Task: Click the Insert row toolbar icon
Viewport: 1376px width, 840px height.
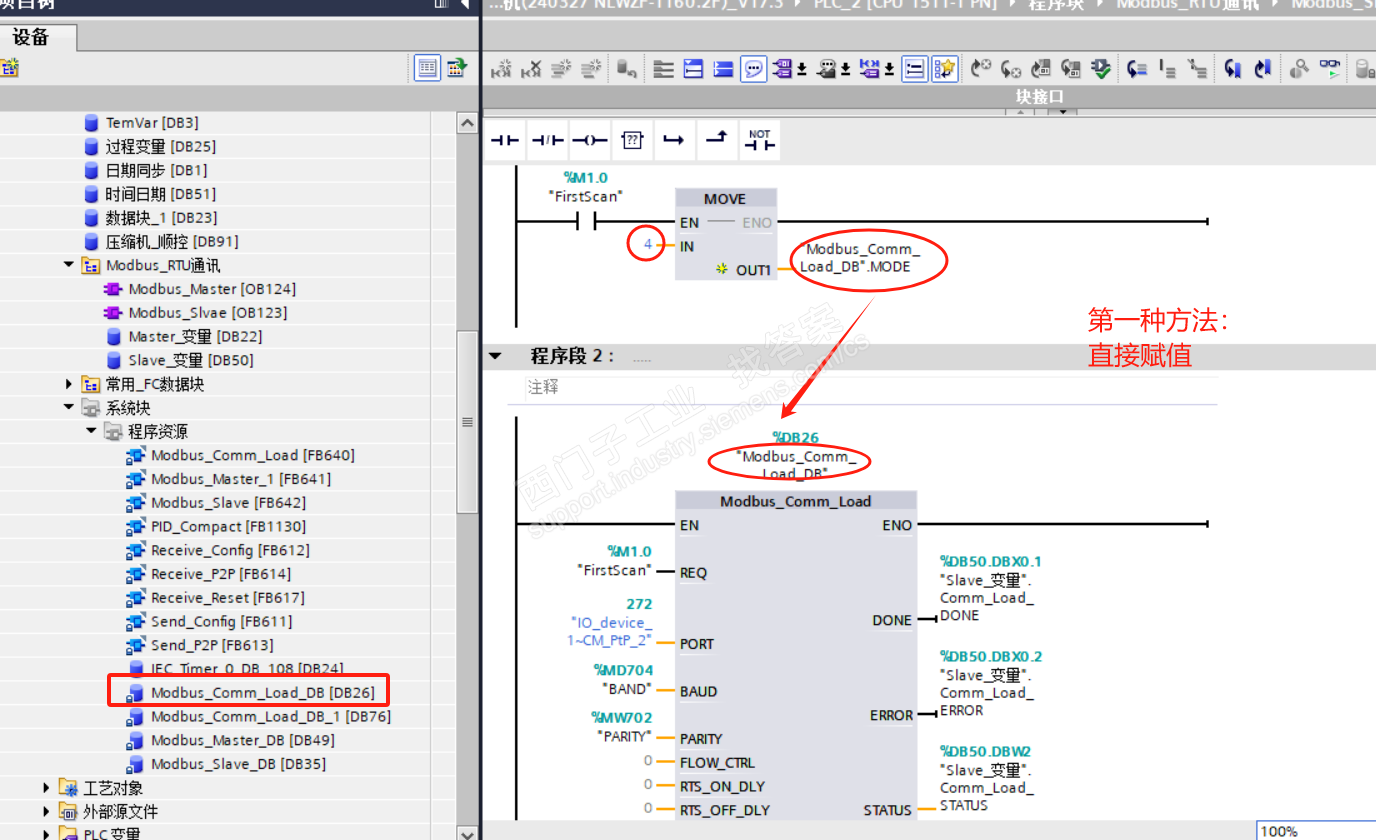Action: pos(562,69)
